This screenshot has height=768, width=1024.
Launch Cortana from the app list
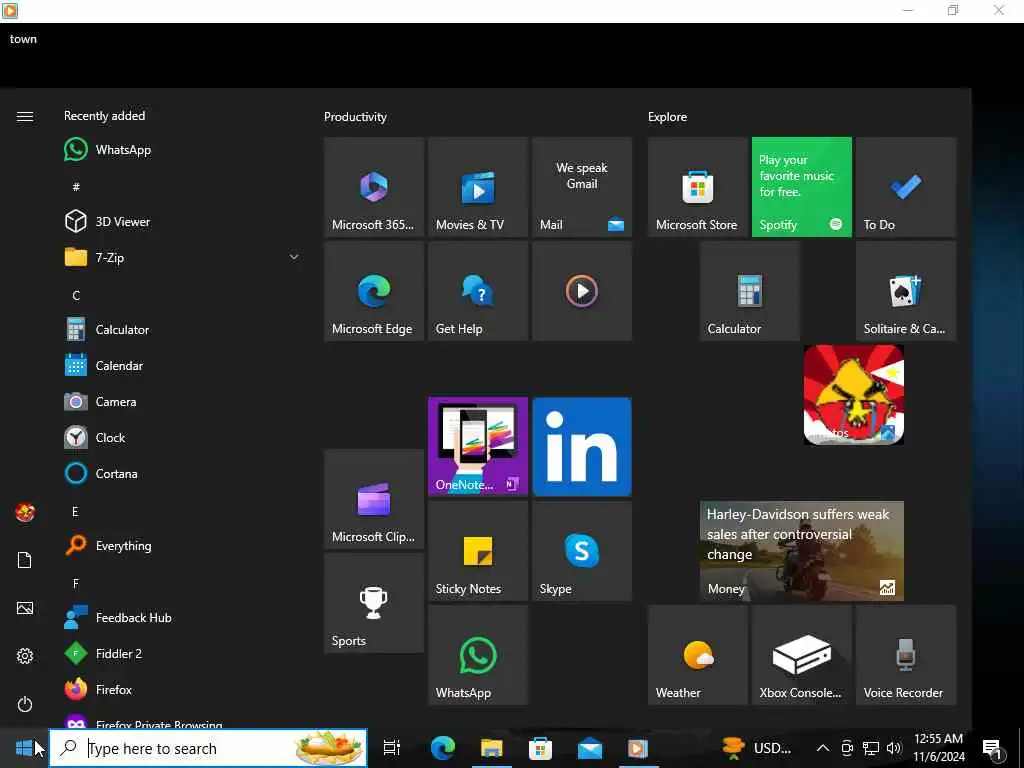tap(183, 473)
